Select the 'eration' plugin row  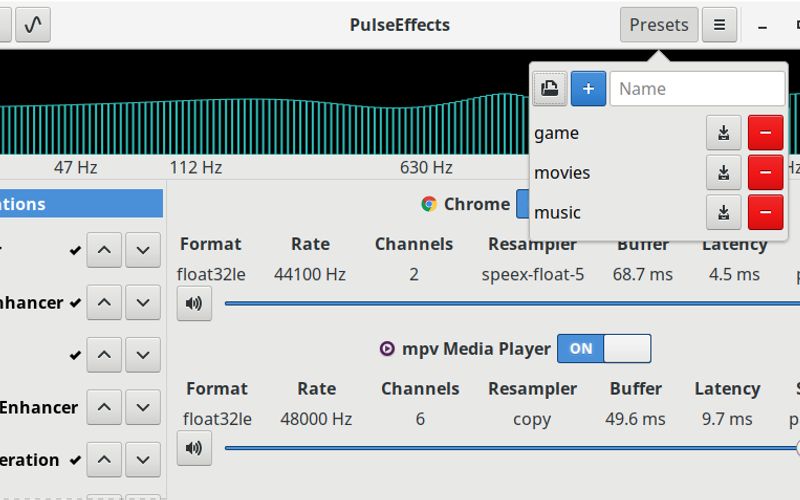pos(30,460)
